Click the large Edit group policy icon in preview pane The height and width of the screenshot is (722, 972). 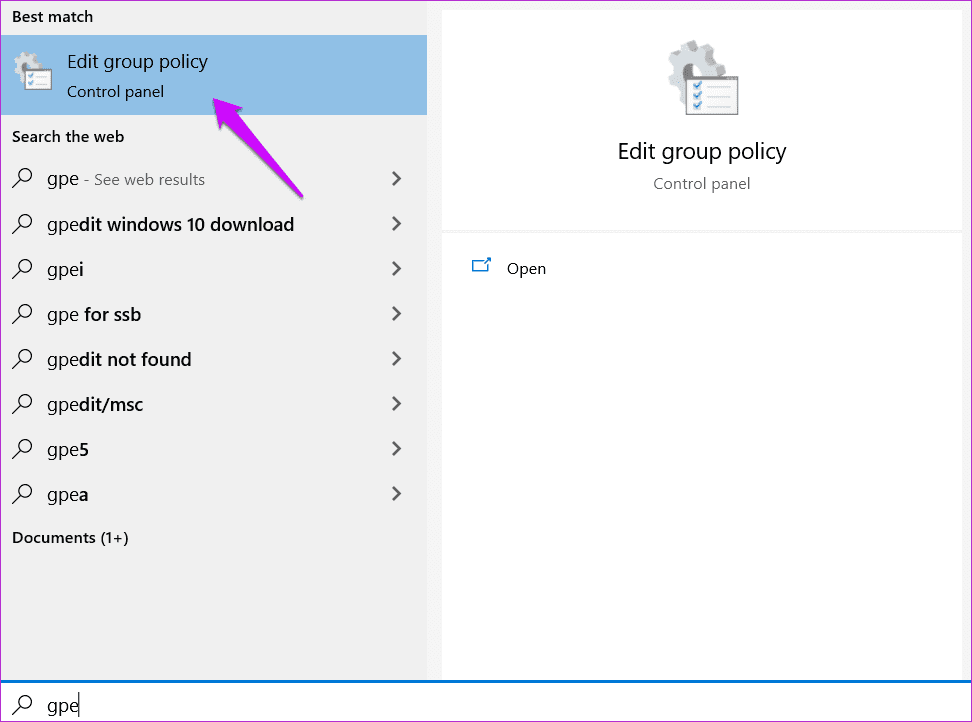point(702,78)
